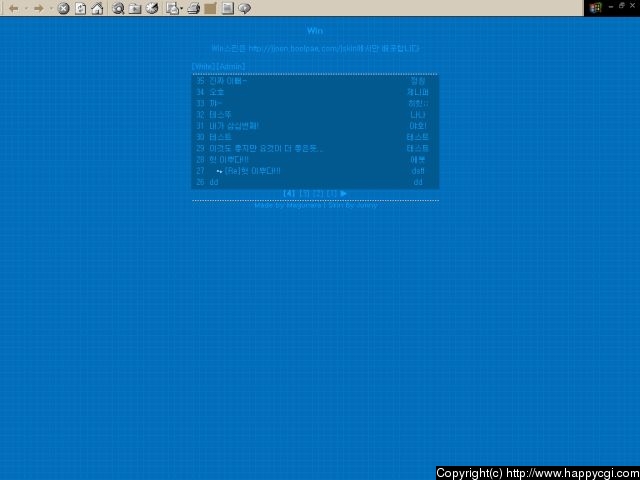640x480 pixels.
Task: Select page [4] in pagination
Action: pos(289,193)
